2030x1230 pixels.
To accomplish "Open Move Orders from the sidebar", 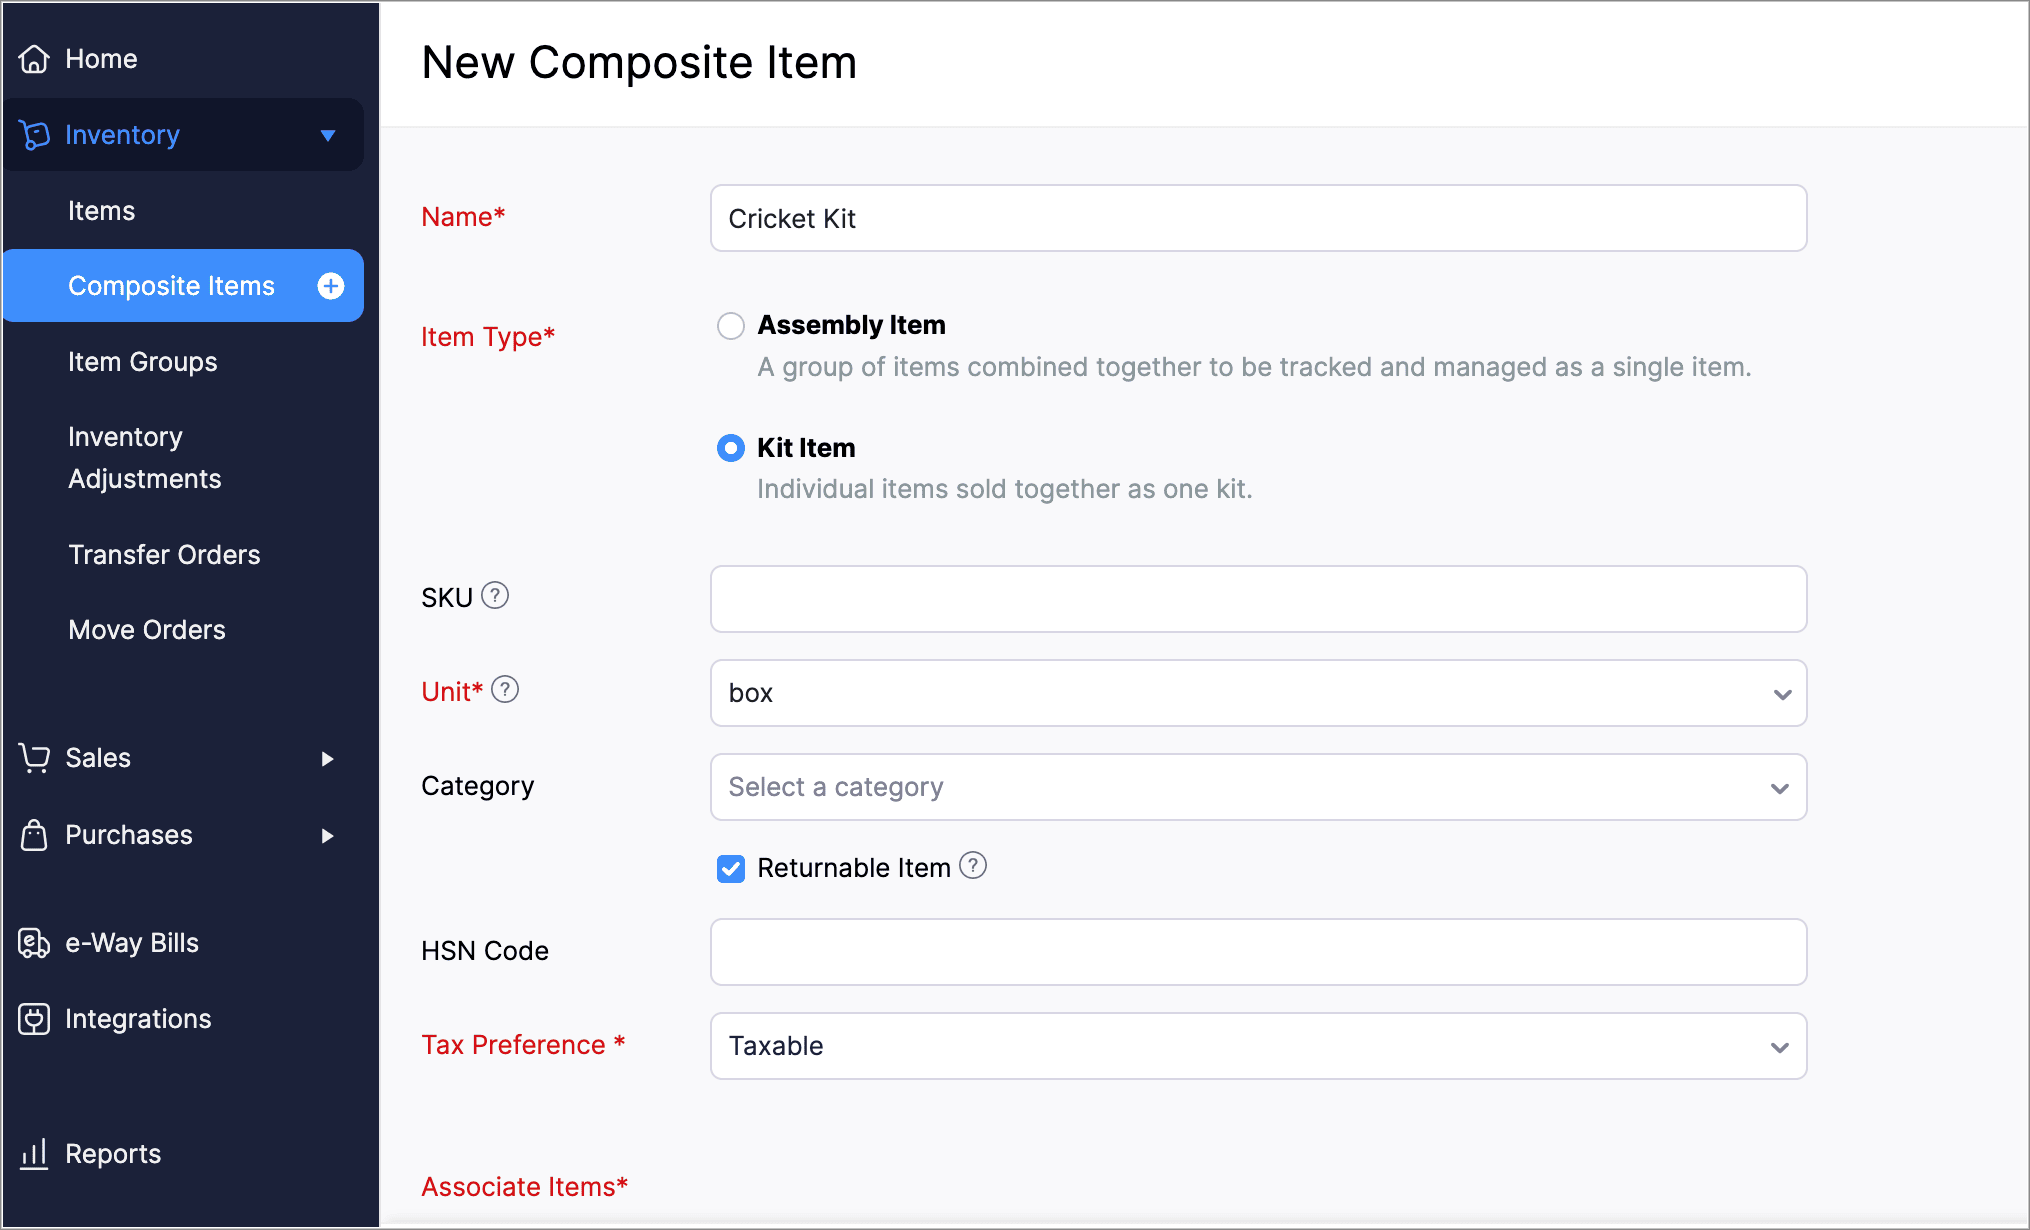I will [147, 630].
